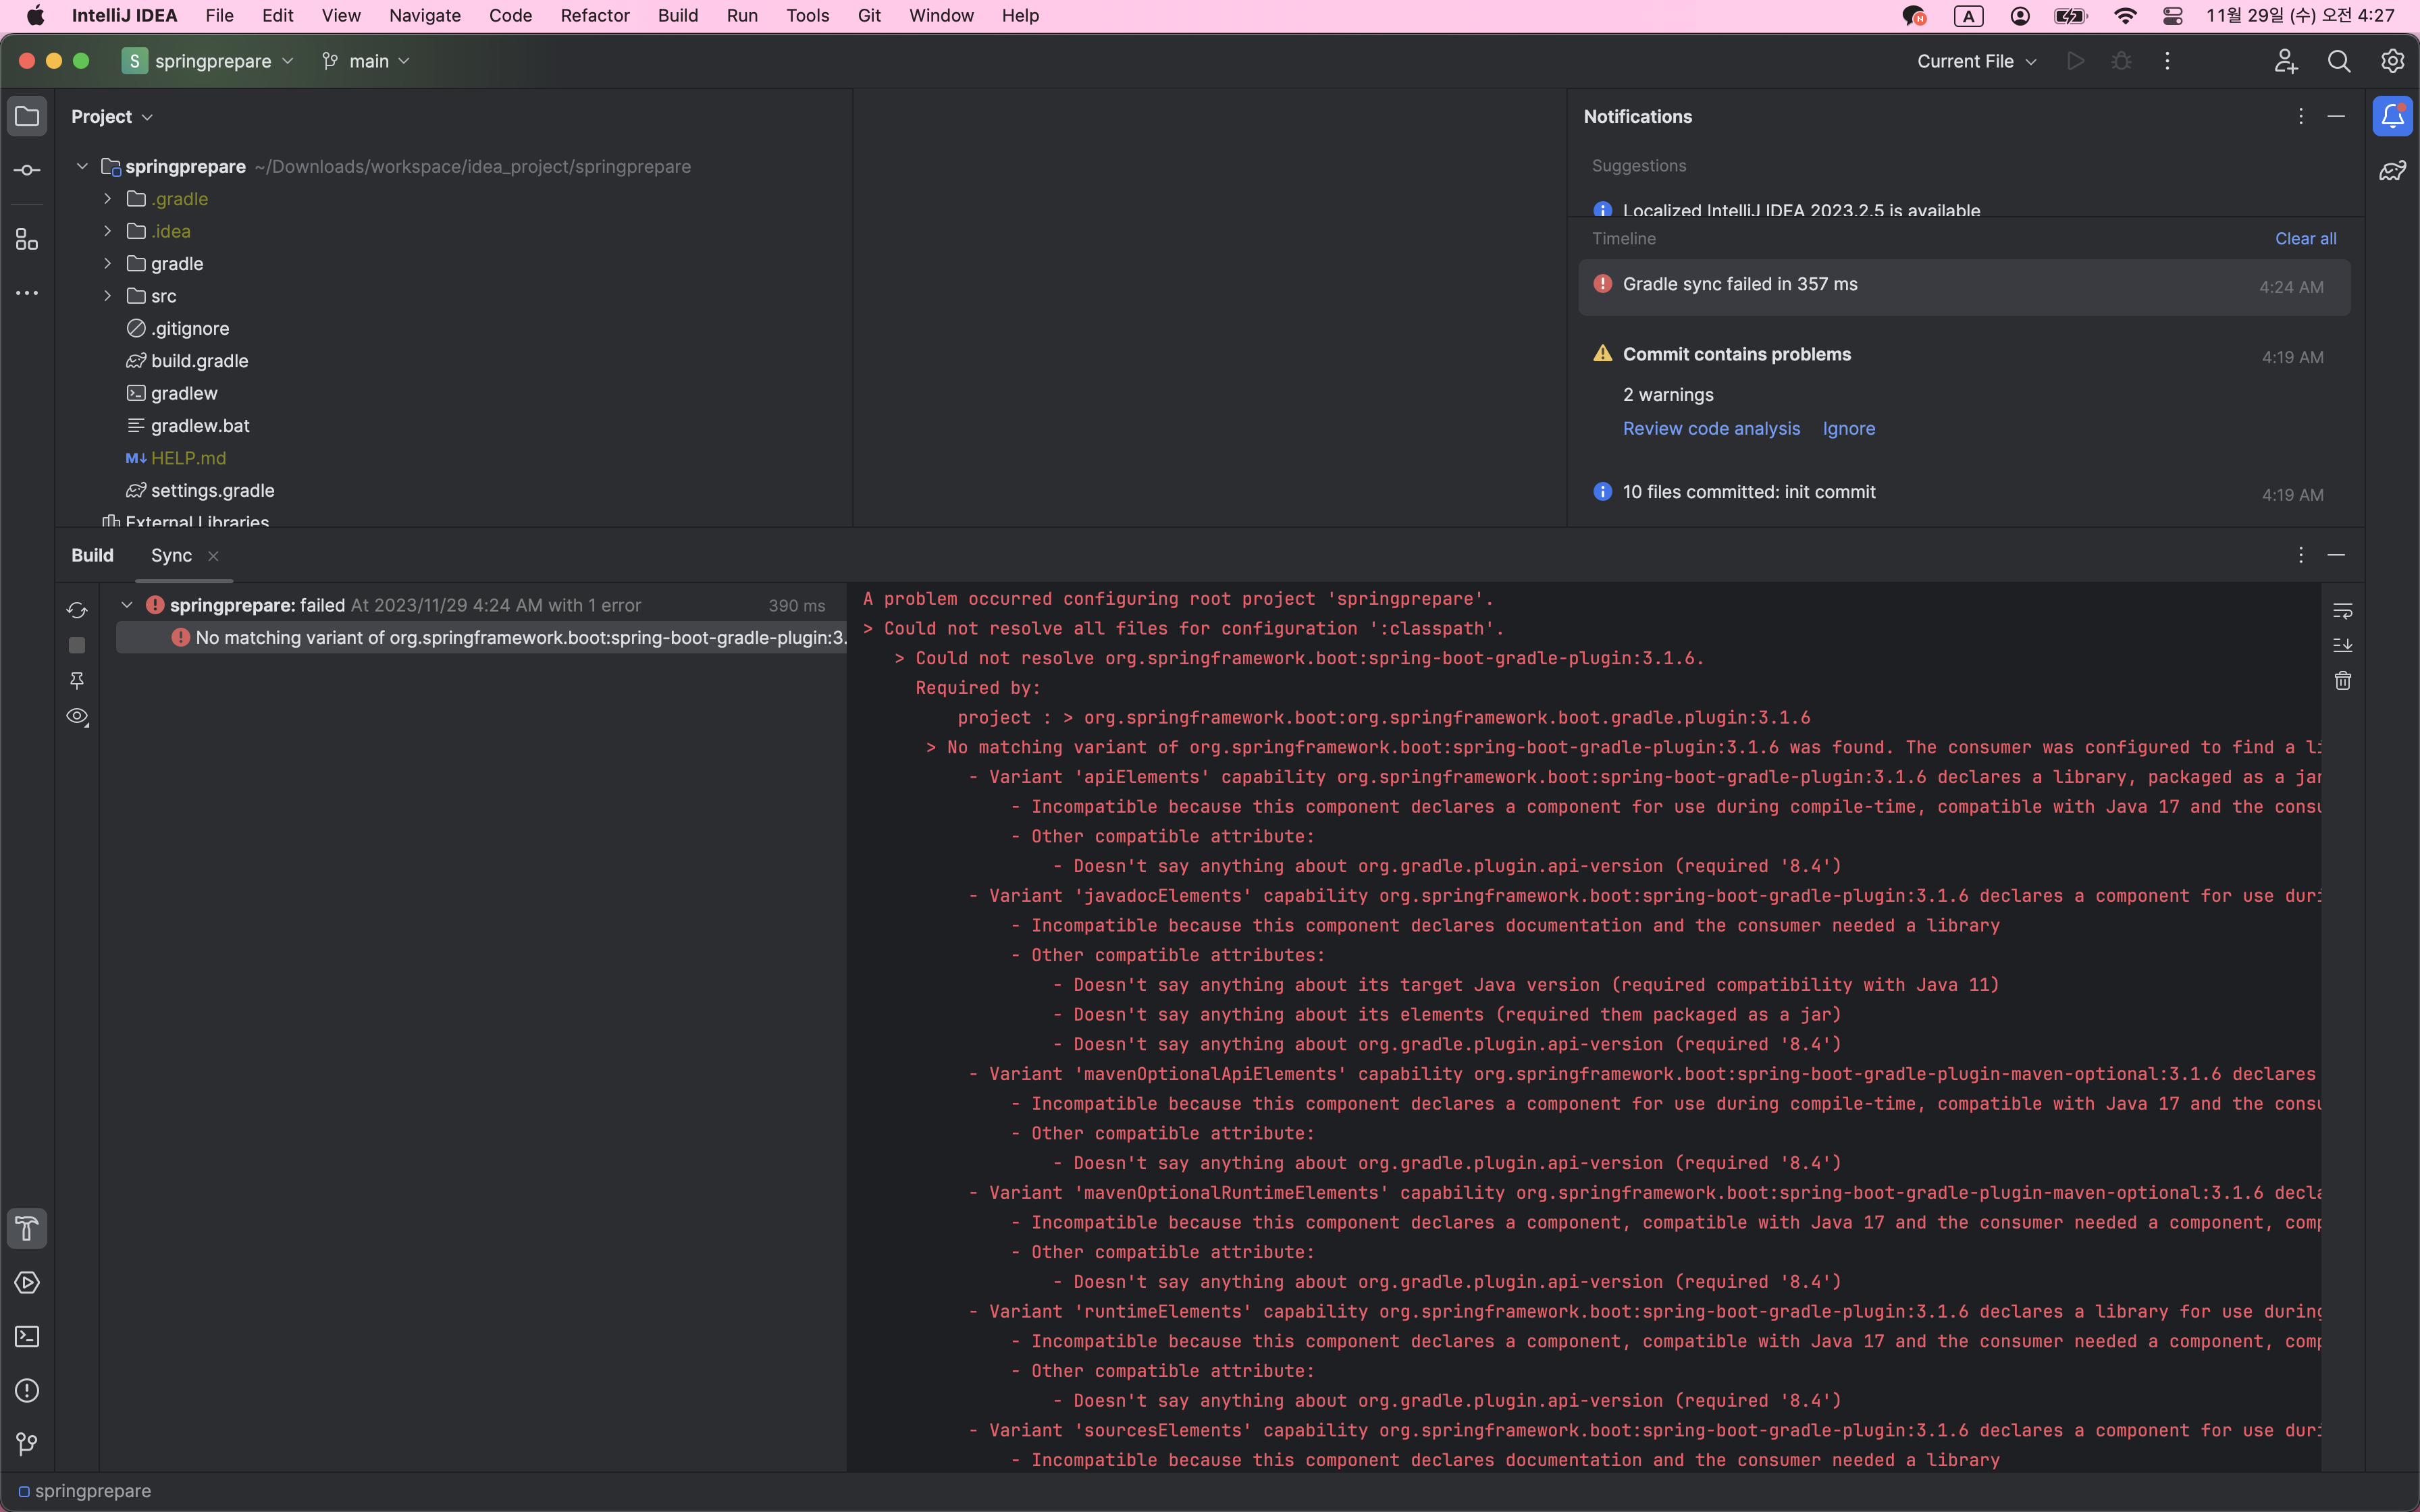This screenshot has width=2420, height=1512.
Task: Toggle scroll to end of output
Action: click(2343, 645)
